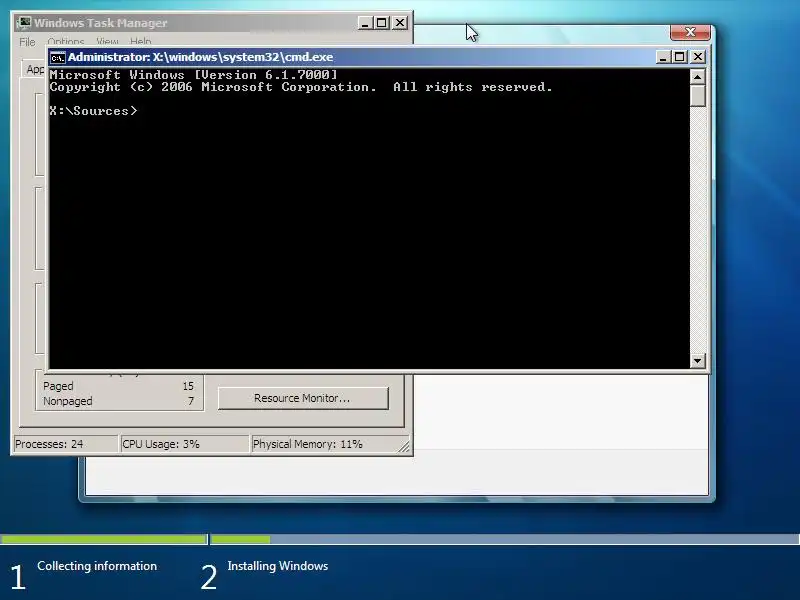The width and height of the screenshot is (800, 600).
Task: Click the Copyright Microsoft Corporation line
Action: [301, 87]
